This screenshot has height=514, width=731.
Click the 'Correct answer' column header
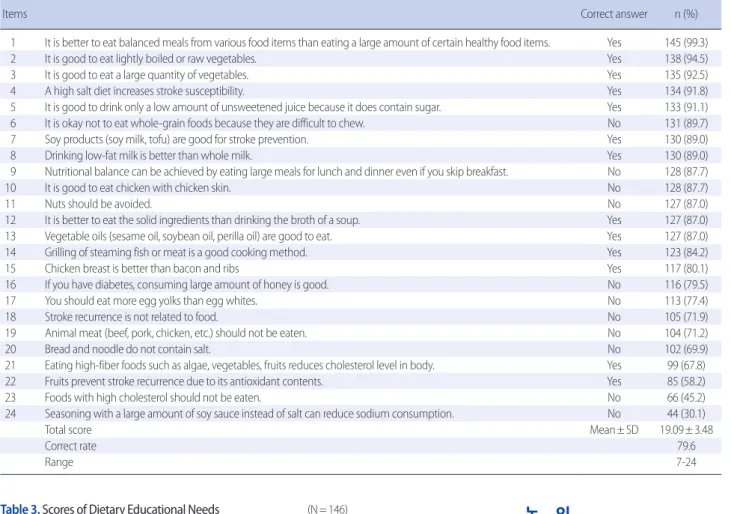pos(614,14)
